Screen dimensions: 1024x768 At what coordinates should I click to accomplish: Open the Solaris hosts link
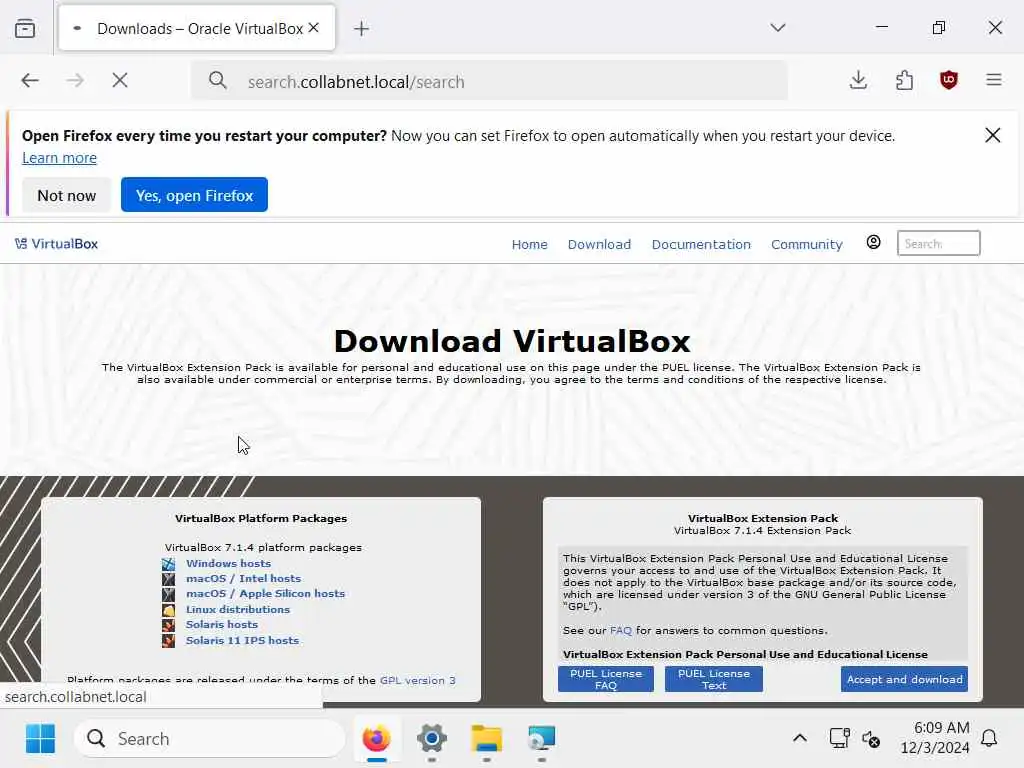pyautogui.click(x=221, y=624)
